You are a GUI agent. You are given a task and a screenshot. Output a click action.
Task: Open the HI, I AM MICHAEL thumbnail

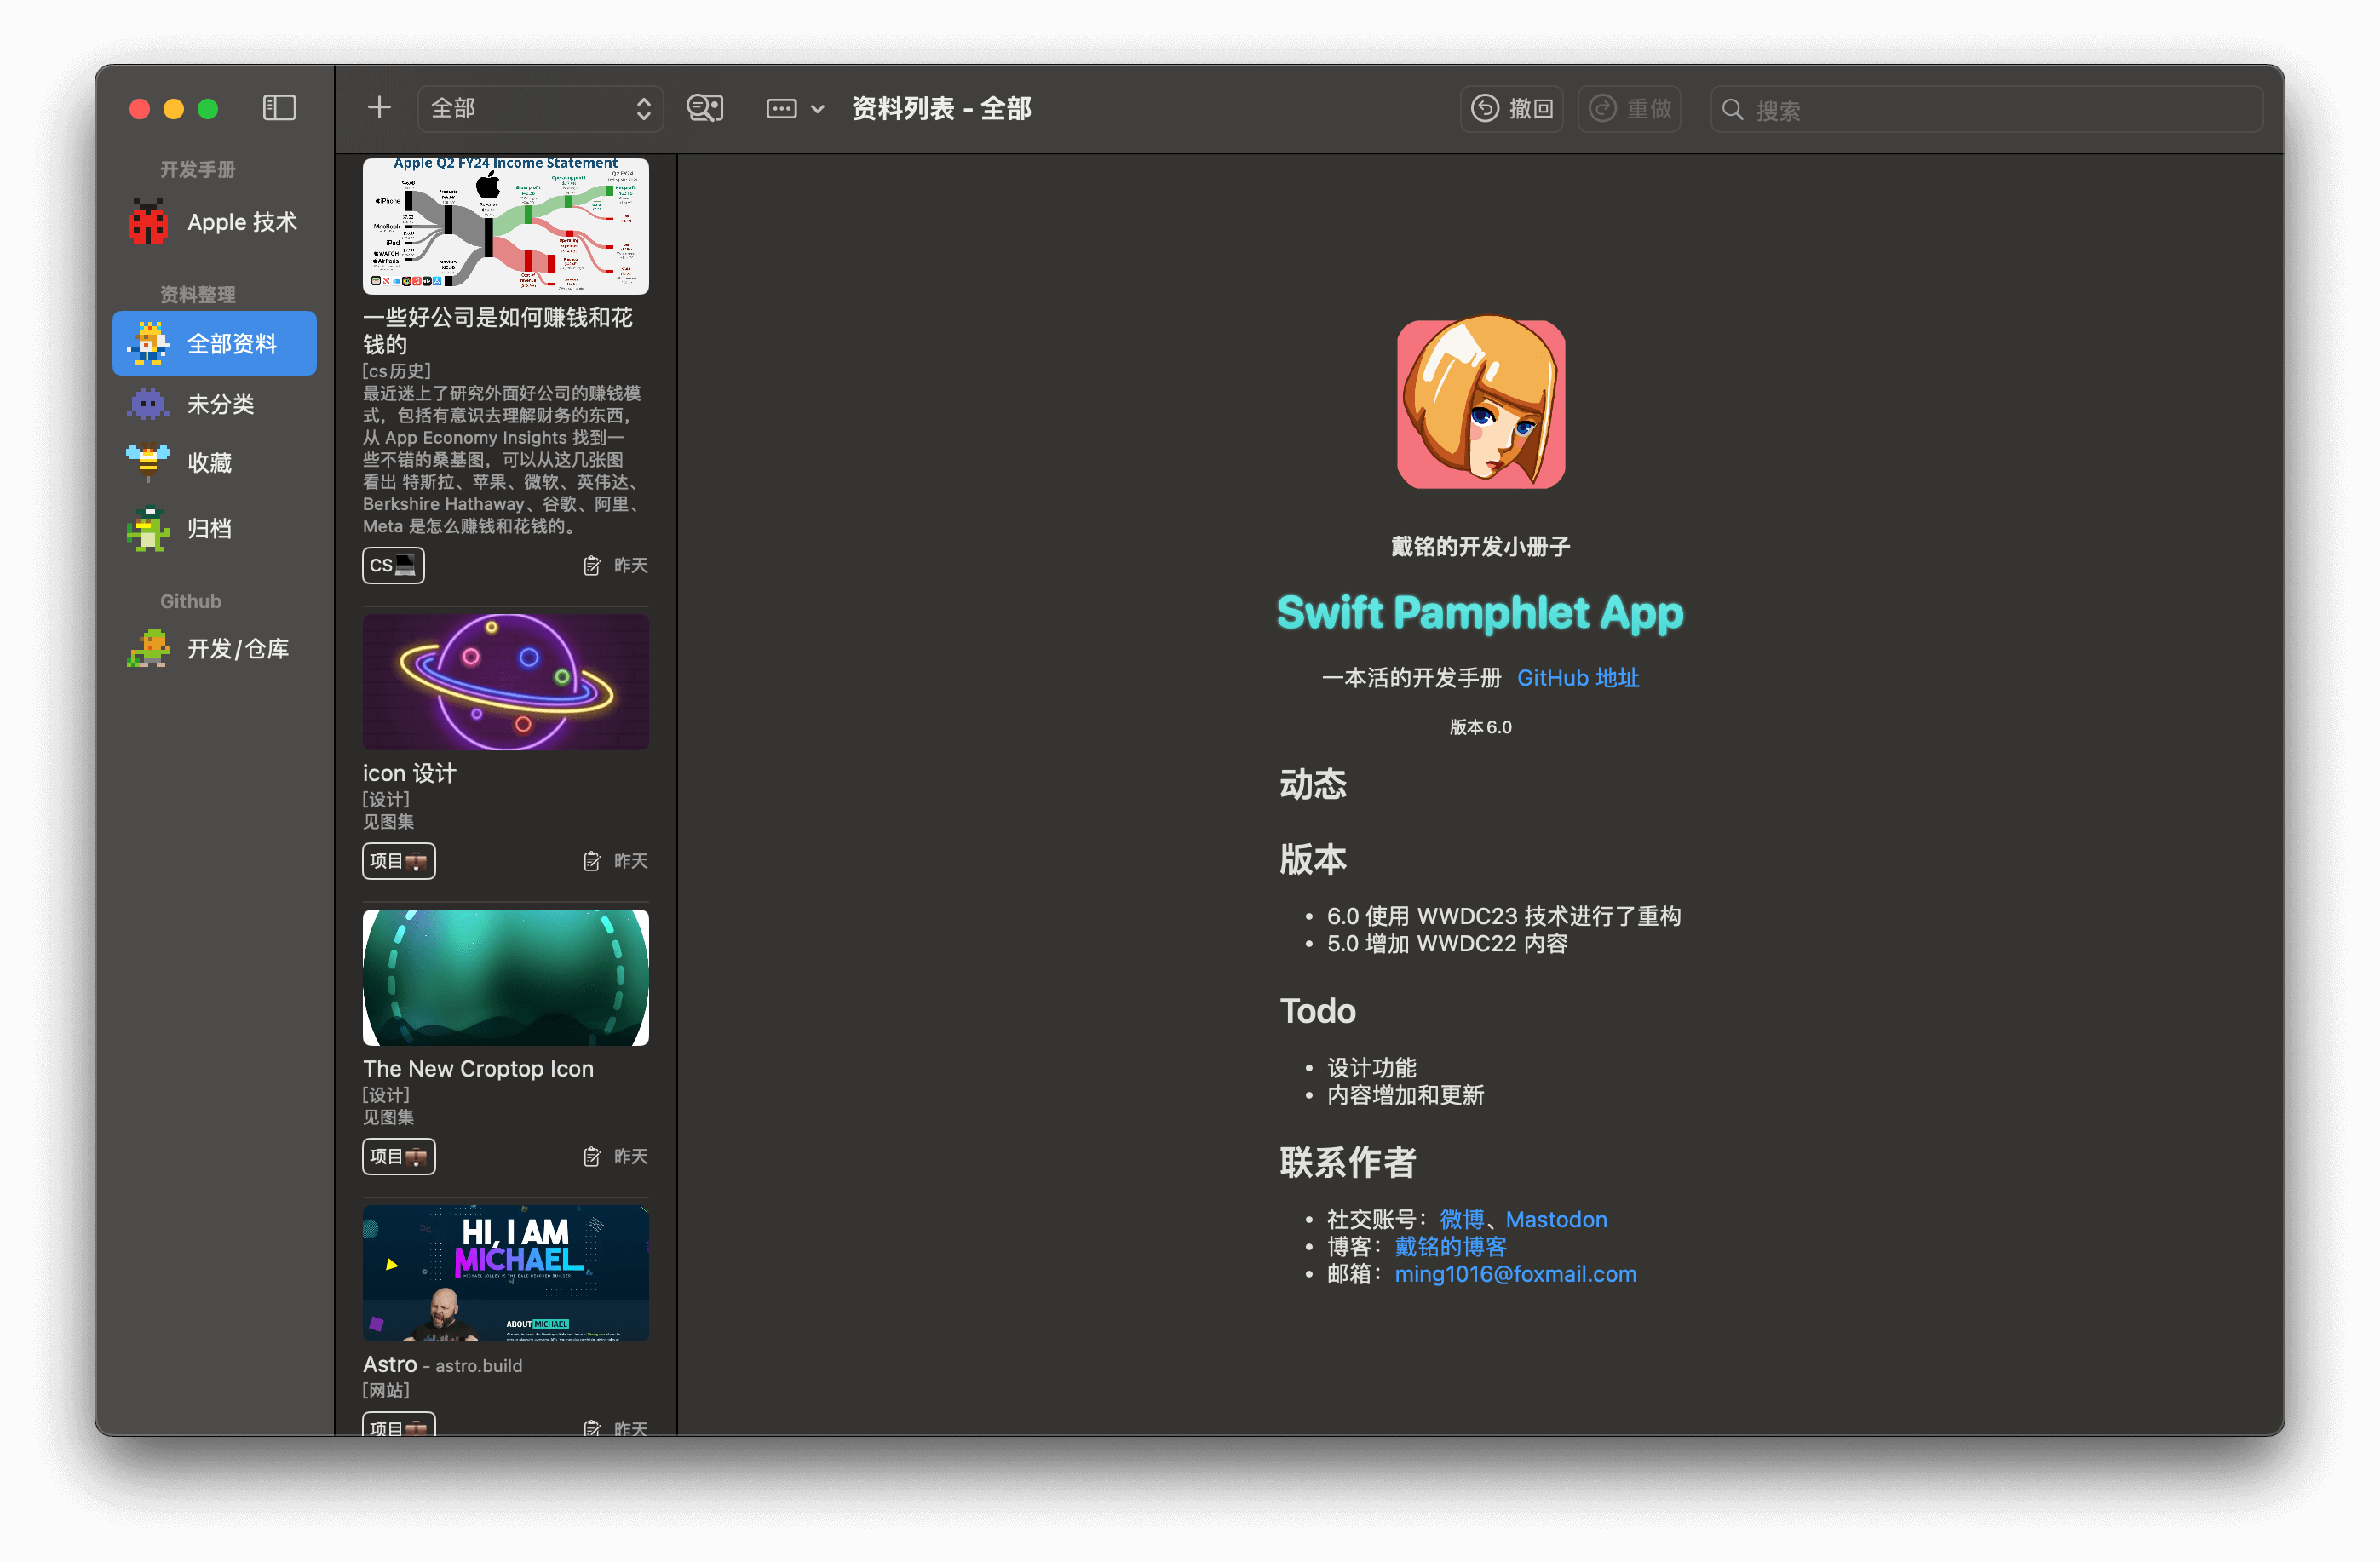(505, 1272)
